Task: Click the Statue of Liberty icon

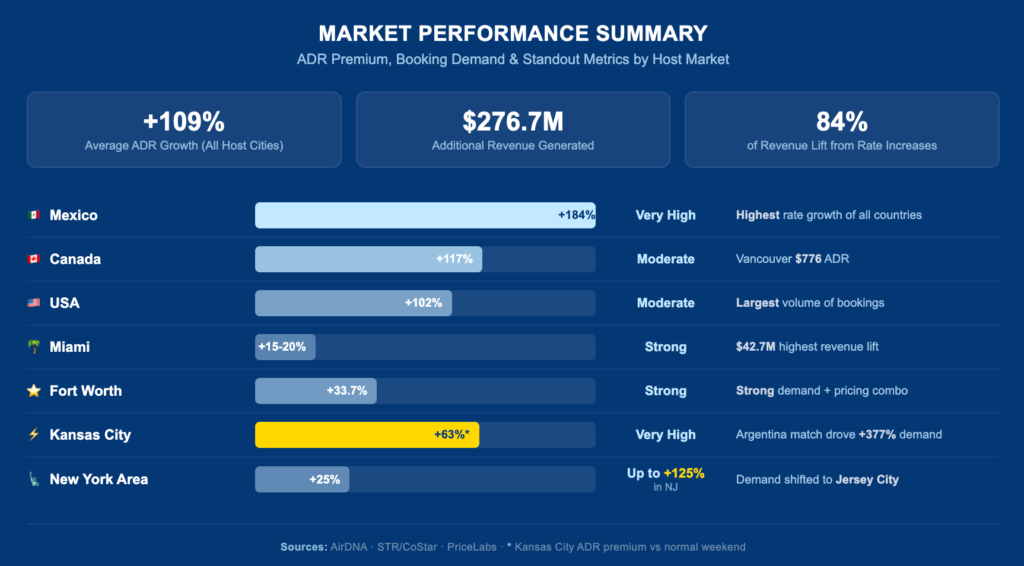Action: [x=34, y=479]
